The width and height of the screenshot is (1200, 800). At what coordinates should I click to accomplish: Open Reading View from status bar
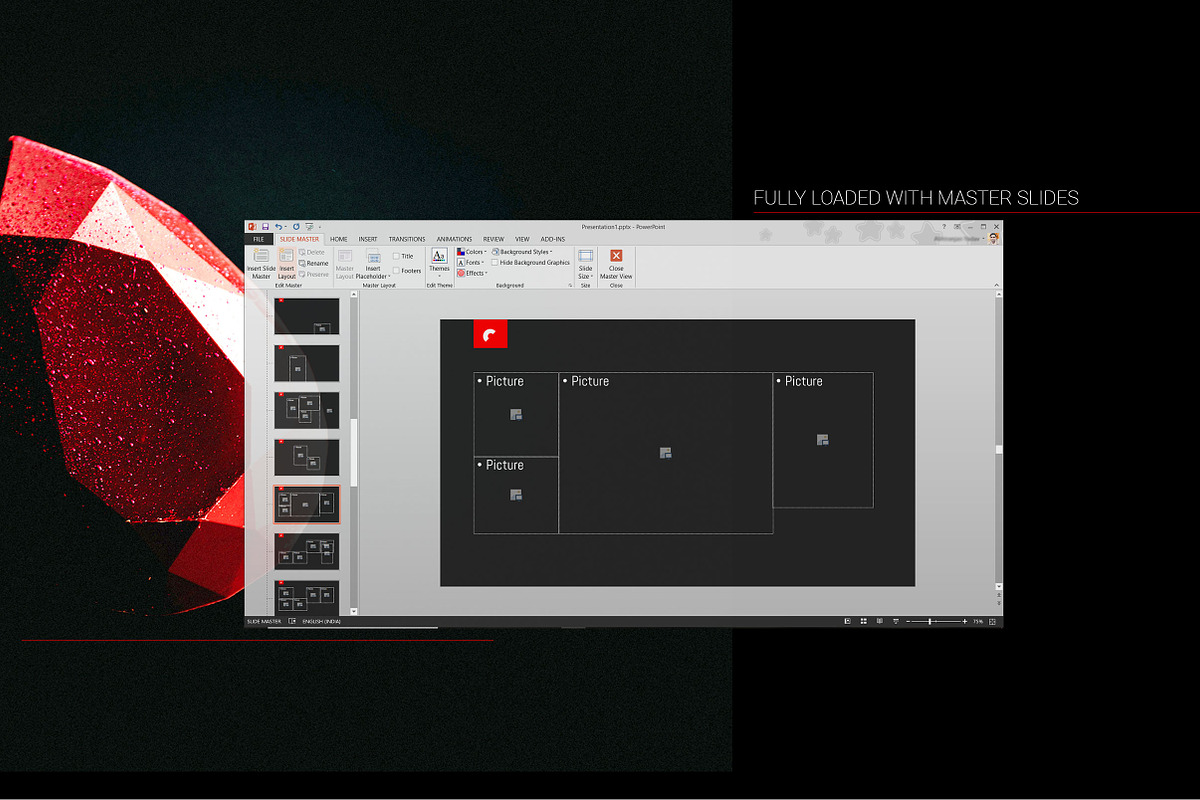pos(880,622)
